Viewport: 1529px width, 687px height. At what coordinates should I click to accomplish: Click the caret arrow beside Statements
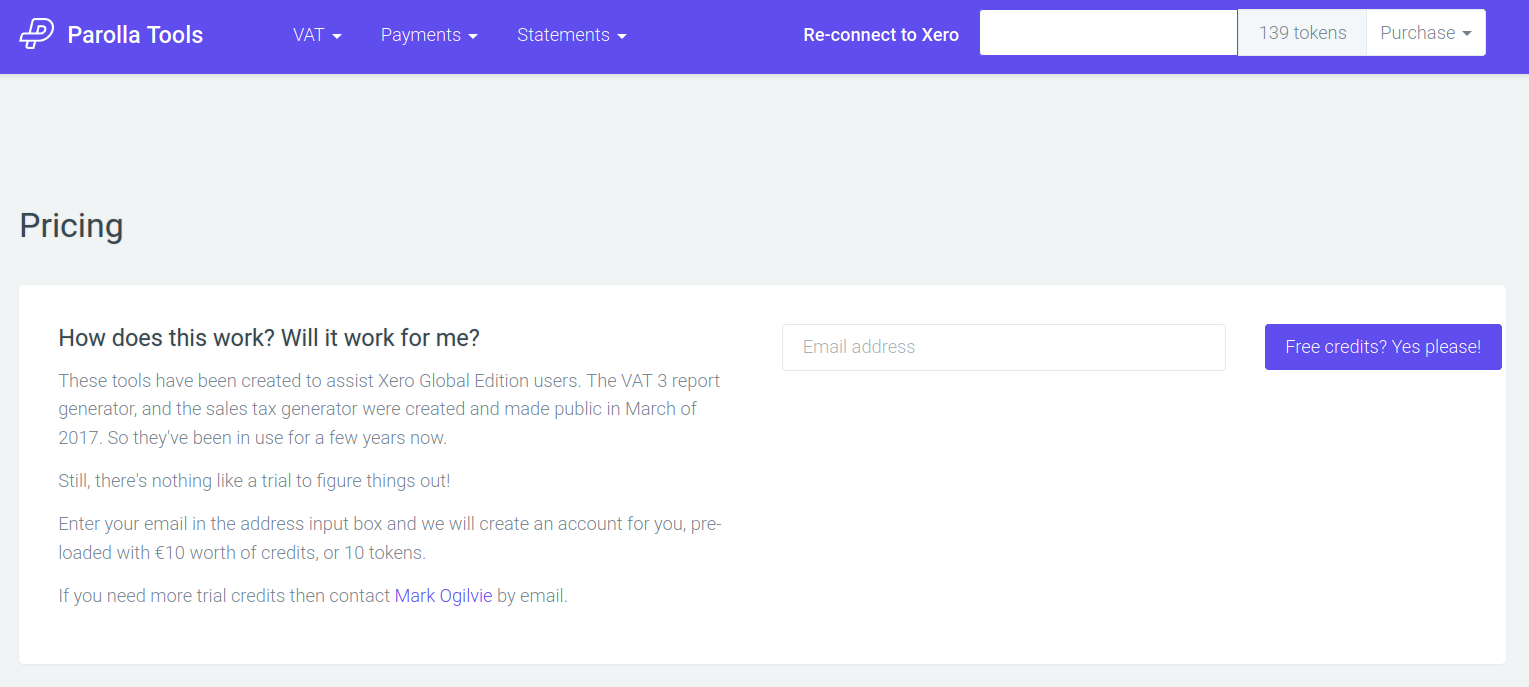pyautogui.click(x=622, y=36)
